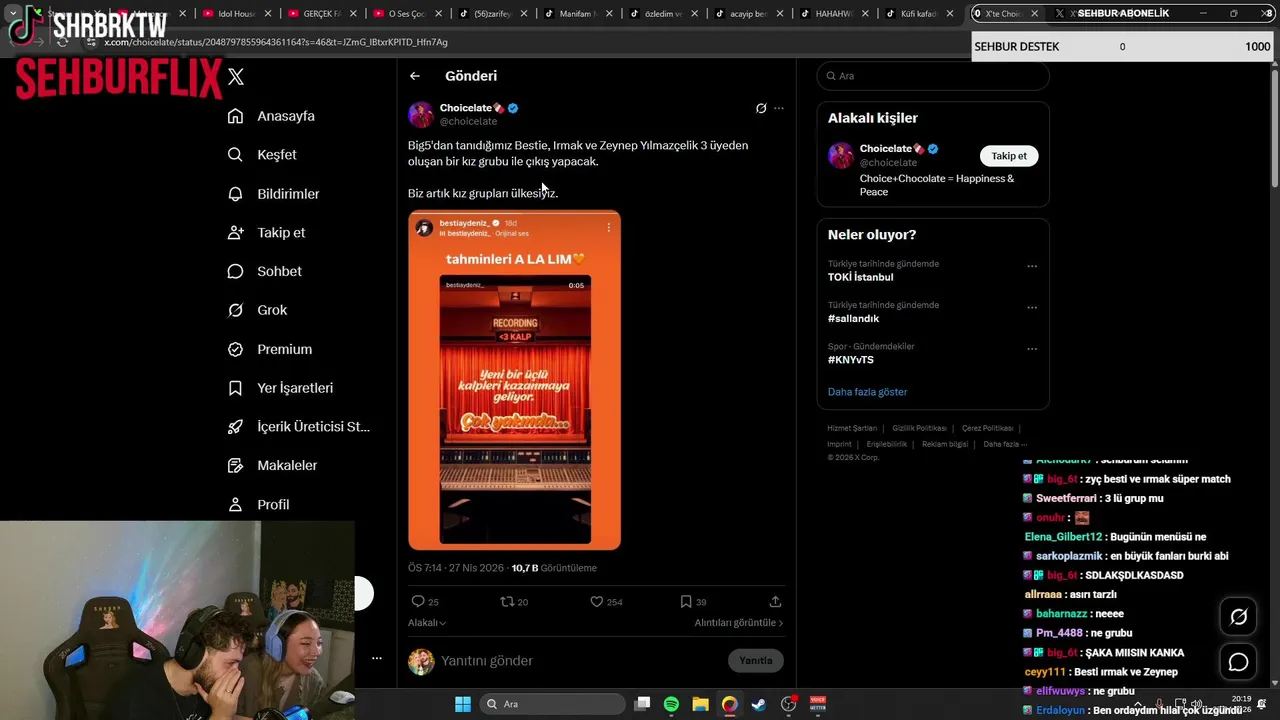The height and width of the screenshot is (720, 1280).
Task: Open Task View on the taskbar
Action: pos(642,704)
